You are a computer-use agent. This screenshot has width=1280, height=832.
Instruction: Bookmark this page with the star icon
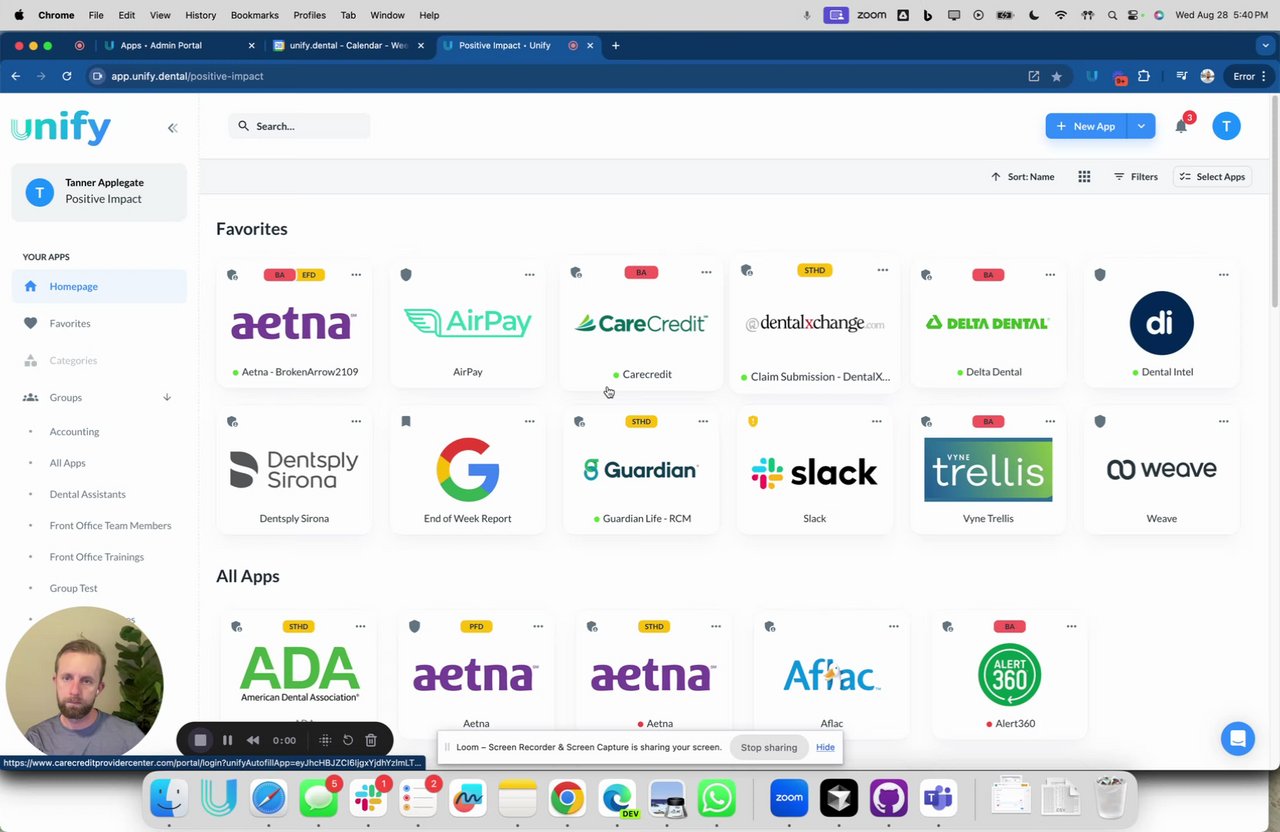(x=1056, y=76)
